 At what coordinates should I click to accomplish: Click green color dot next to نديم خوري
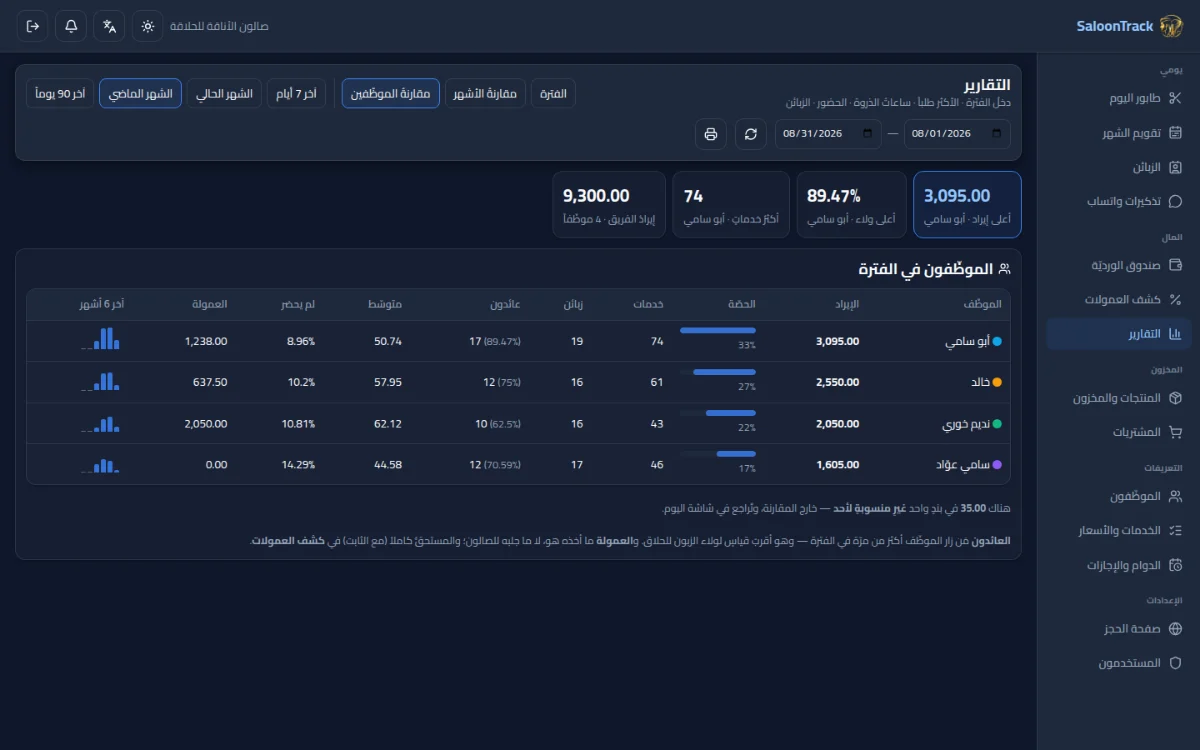pos(996,424)
